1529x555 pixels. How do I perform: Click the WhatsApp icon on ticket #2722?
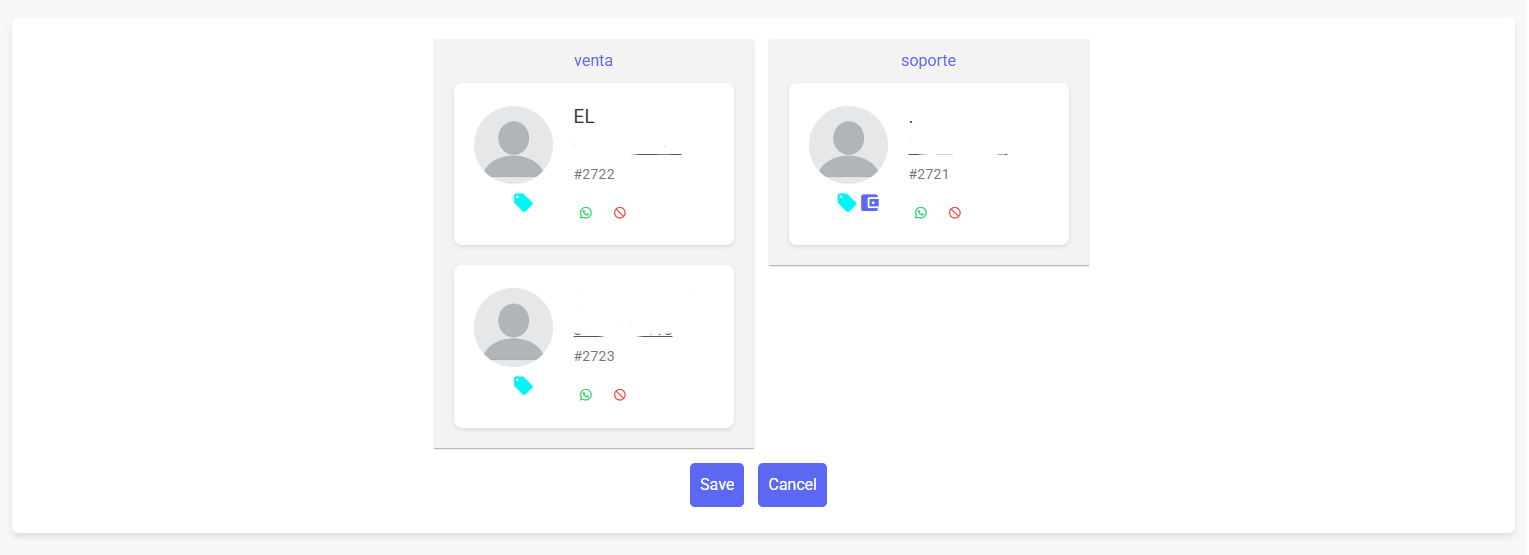tap(586, 213)
